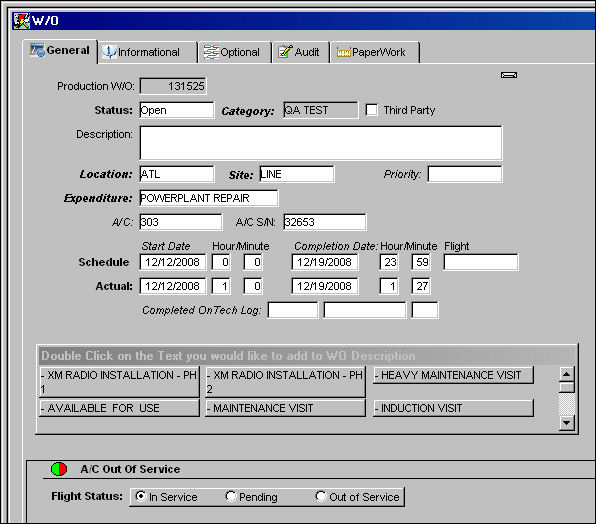Click the Site field showing LINE
Image resolution: width=596 pixels, height=524 pixels.
[x=297, y=174]
